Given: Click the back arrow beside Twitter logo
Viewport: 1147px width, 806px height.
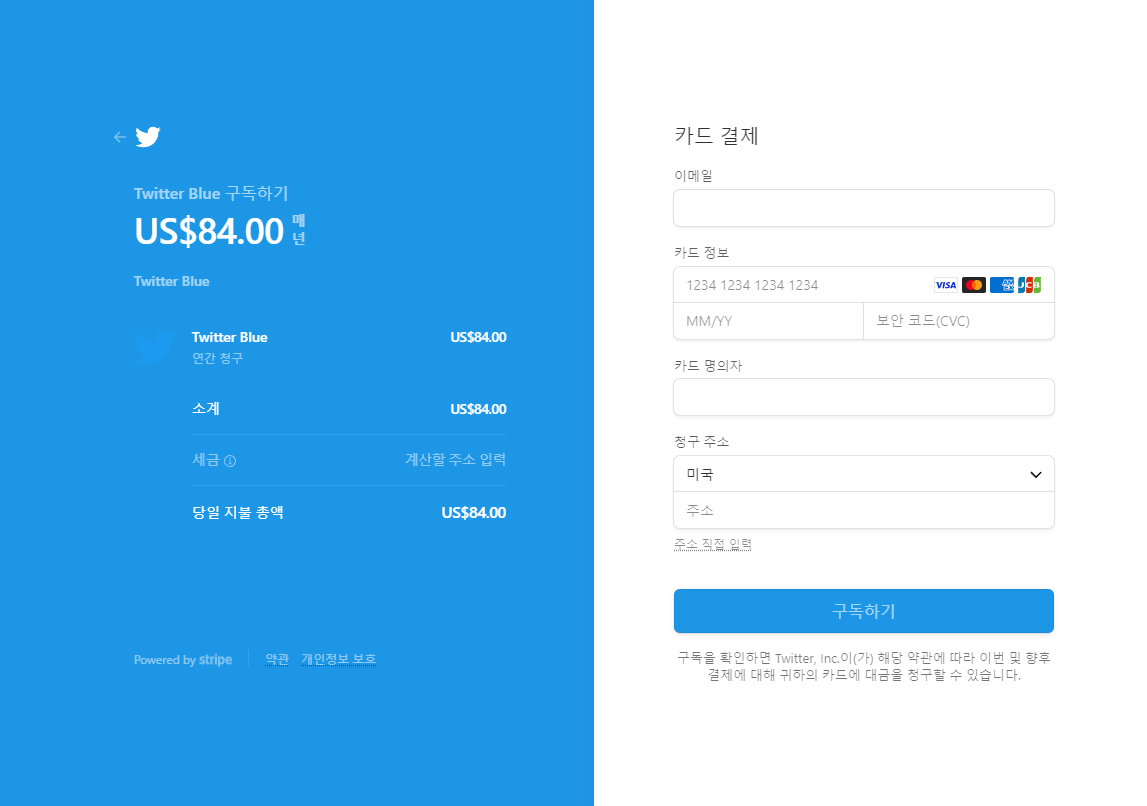Looking at the screenshot, I should coord(120,137).
